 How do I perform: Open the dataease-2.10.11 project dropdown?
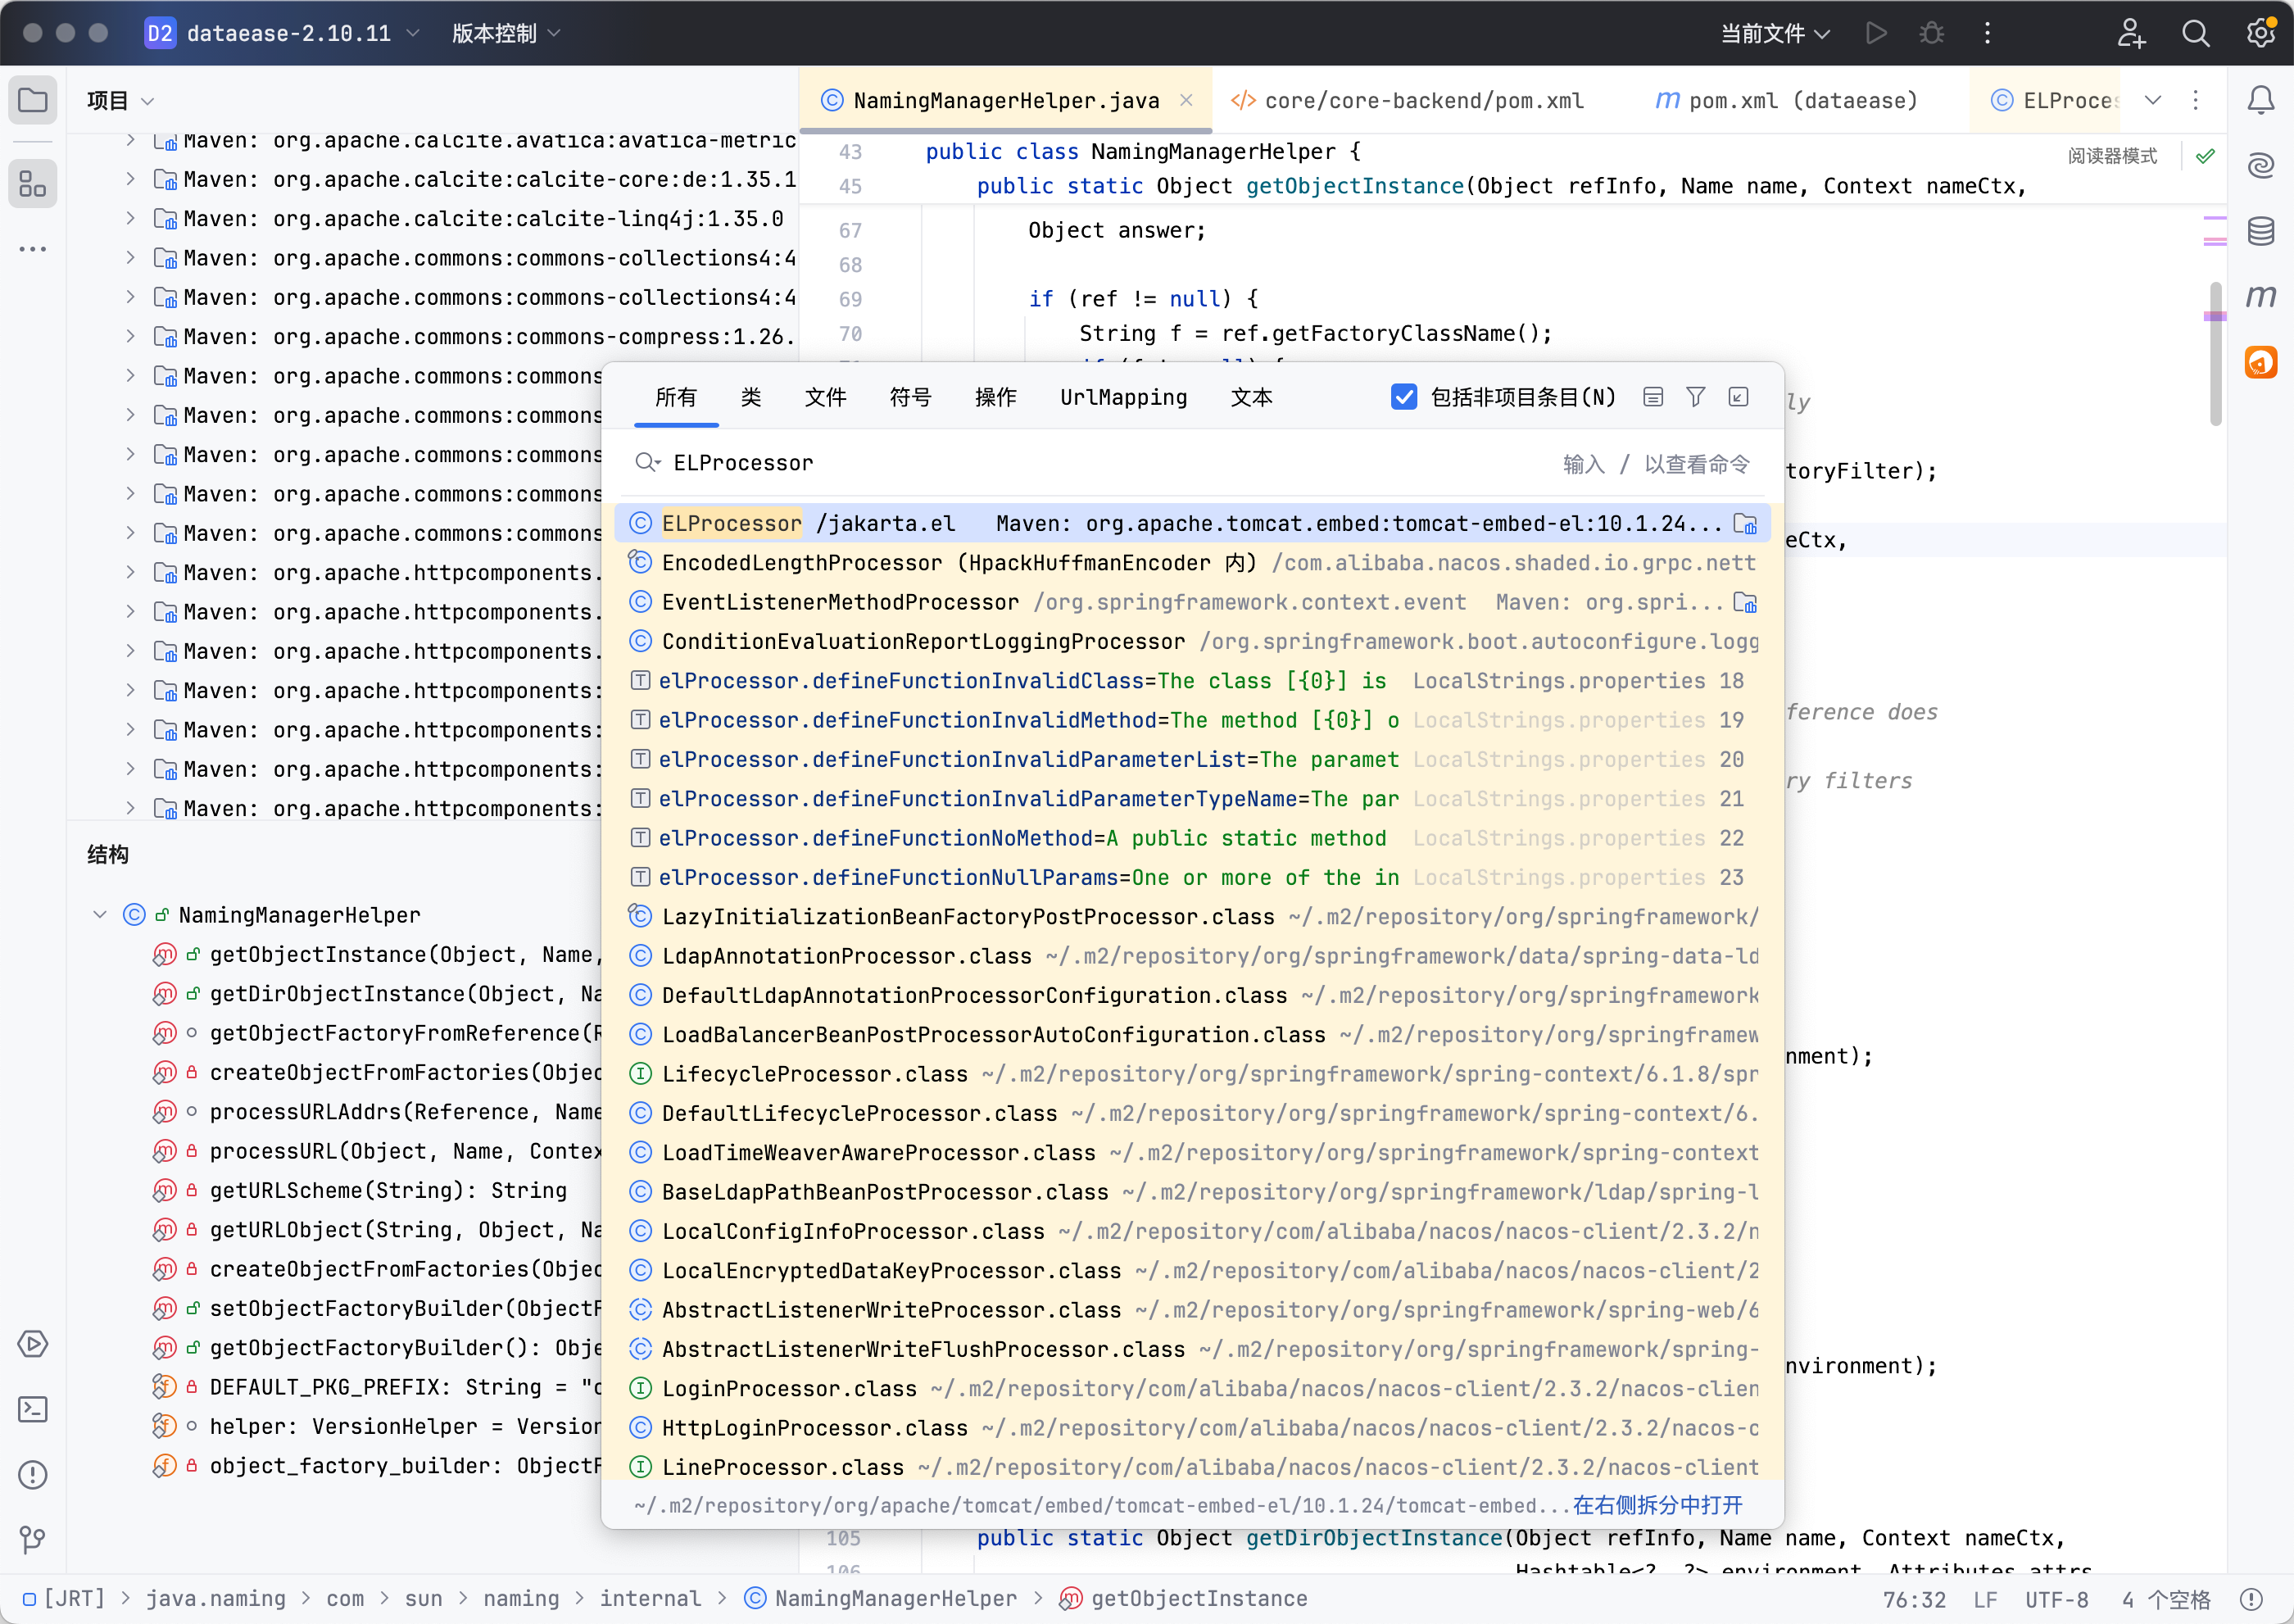point(283,33)
